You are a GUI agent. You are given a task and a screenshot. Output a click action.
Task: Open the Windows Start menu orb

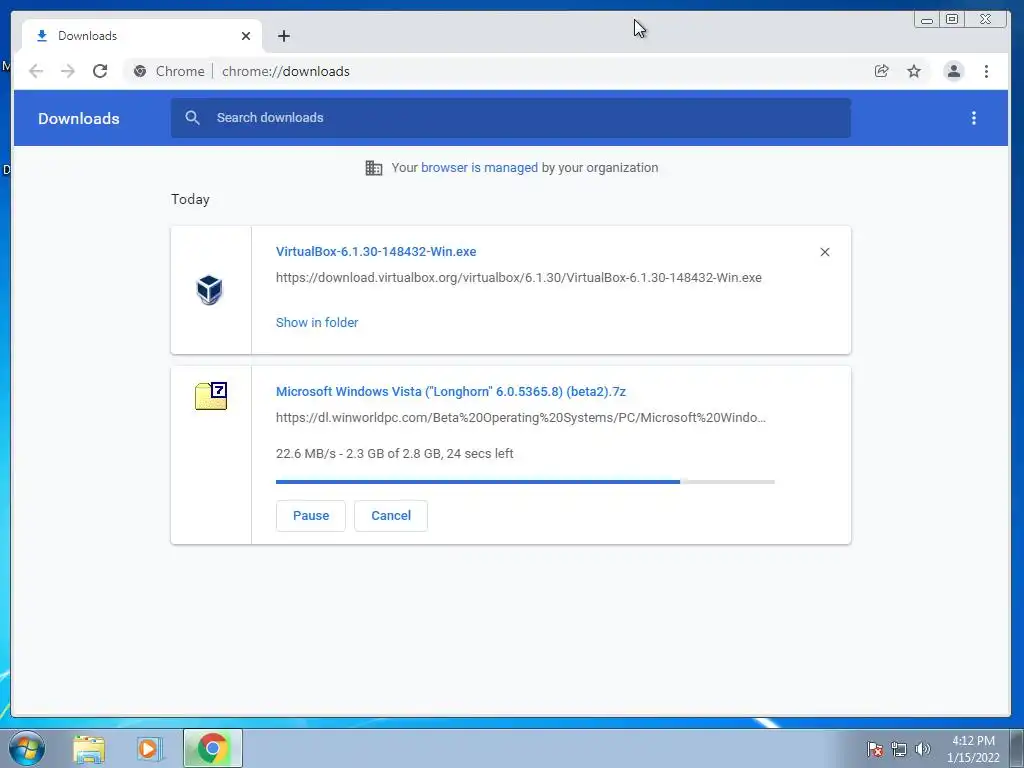pyautogui.click(x=27, y=748)
